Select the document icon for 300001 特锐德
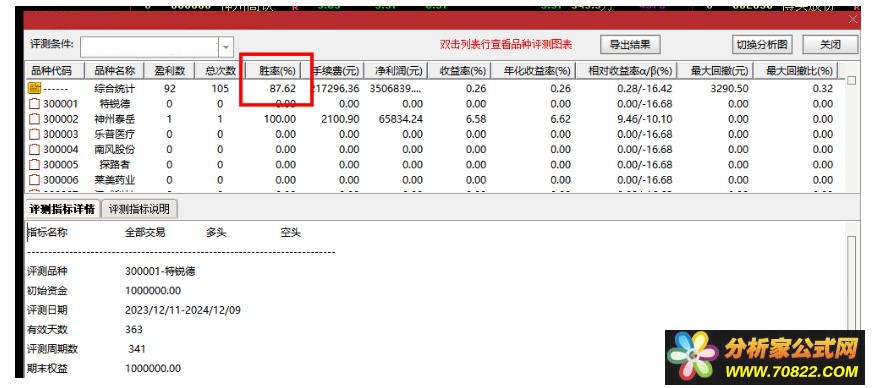This screenshot has height=388, width=875. pos(35,103)
